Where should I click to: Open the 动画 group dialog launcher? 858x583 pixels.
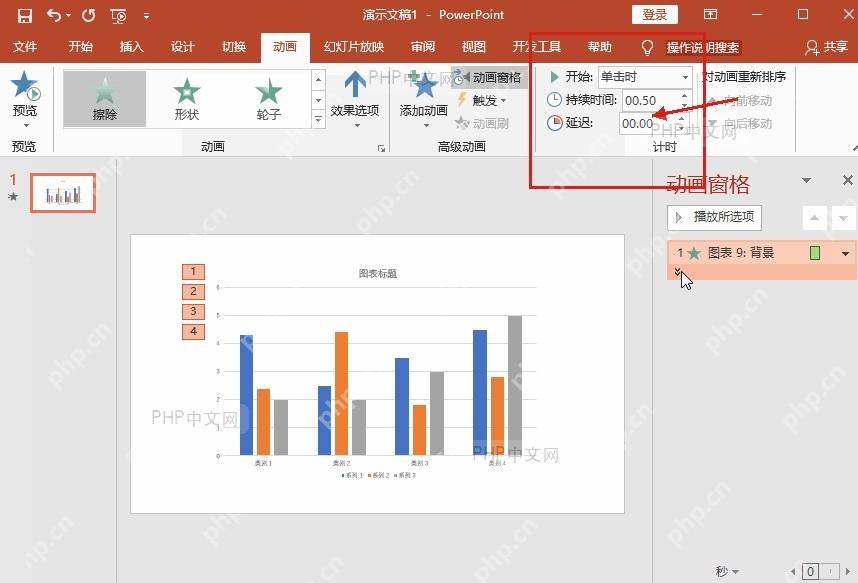381,148
